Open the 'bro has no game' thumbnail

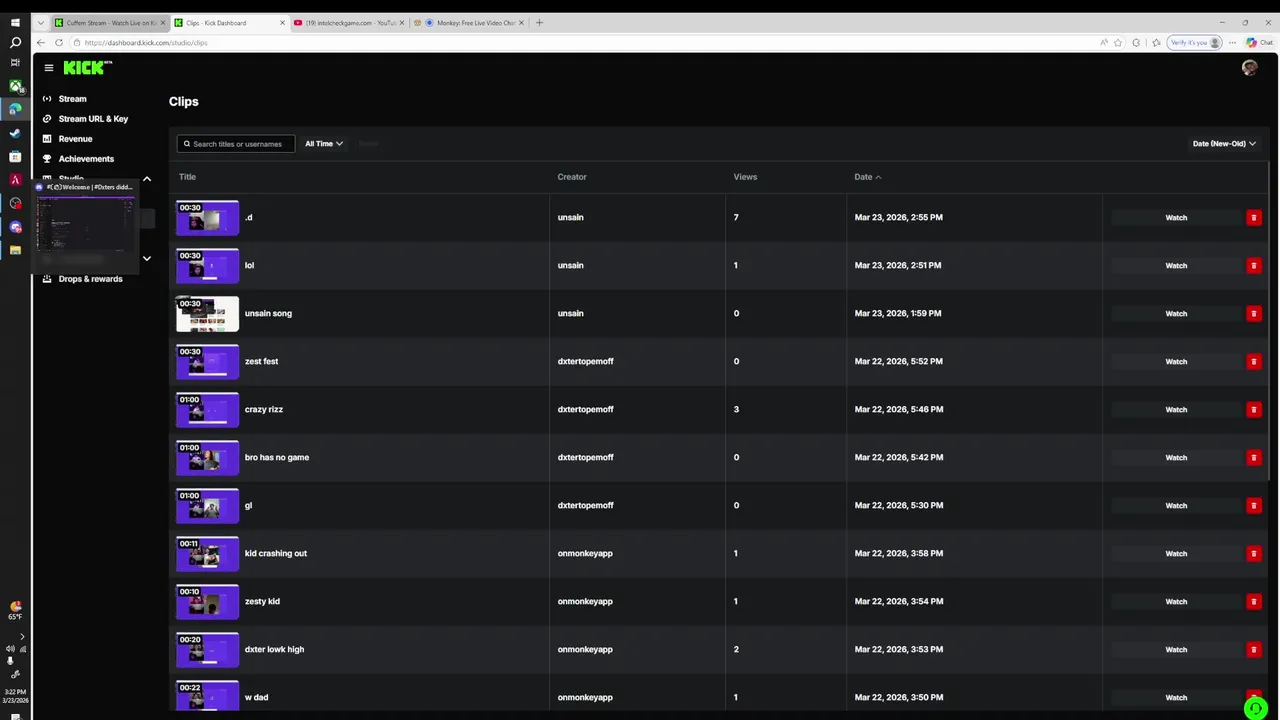pos(207,457)
